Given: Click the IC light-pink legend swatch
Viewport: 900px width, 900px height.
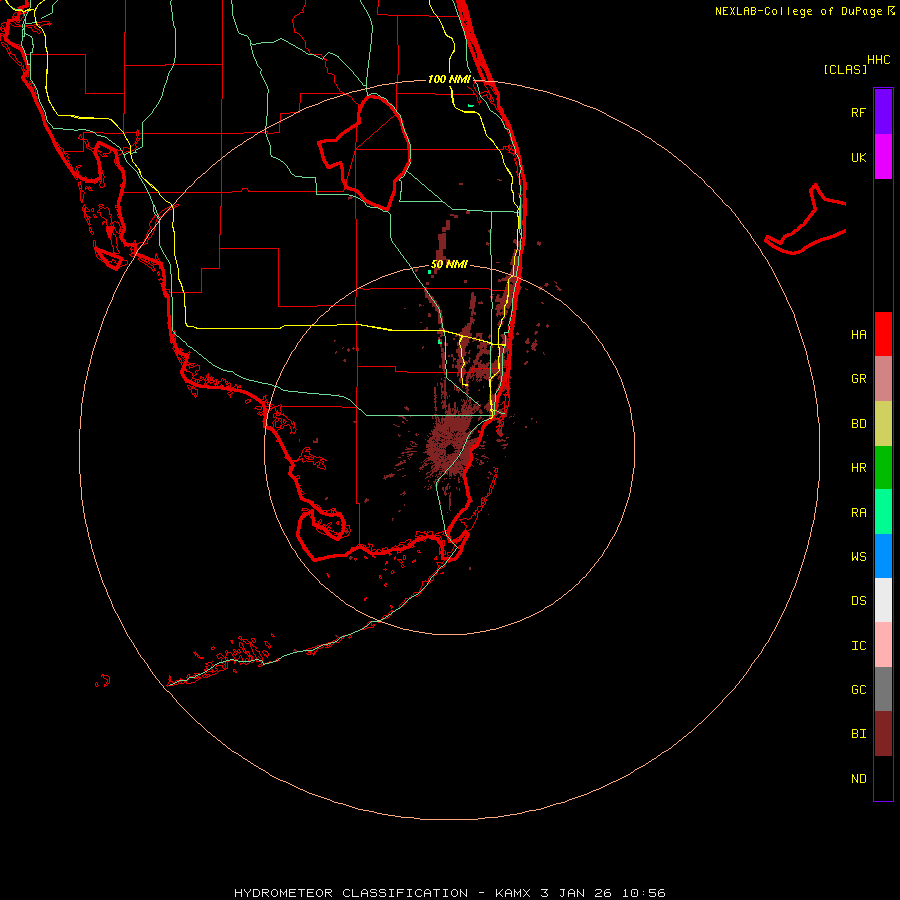Looking at the screenshot, I should pos(883,645).
